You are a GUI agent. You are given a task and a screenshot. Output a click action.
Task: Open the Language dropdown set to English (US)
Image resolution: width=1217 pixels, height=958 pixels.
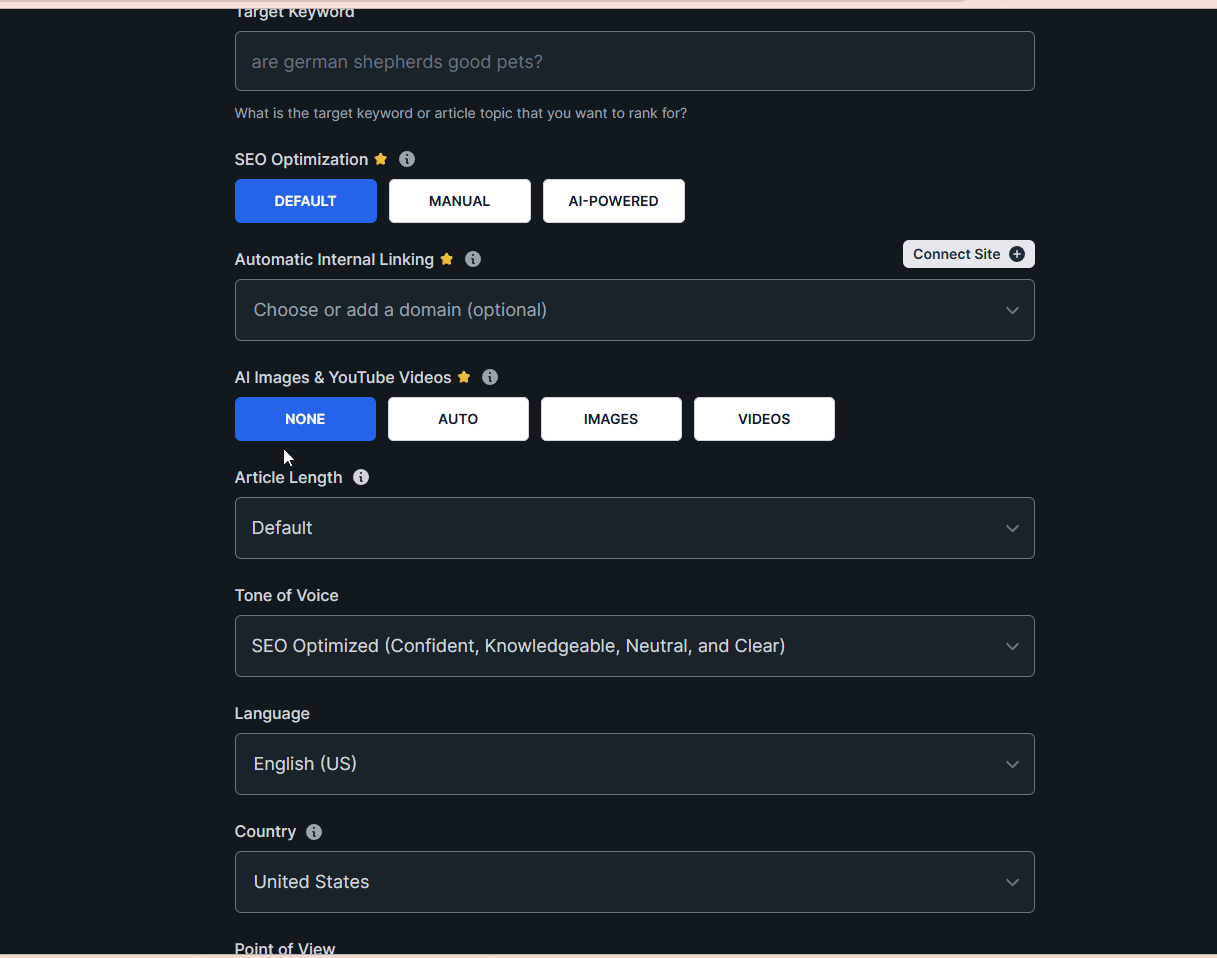[x=634, y=764]
